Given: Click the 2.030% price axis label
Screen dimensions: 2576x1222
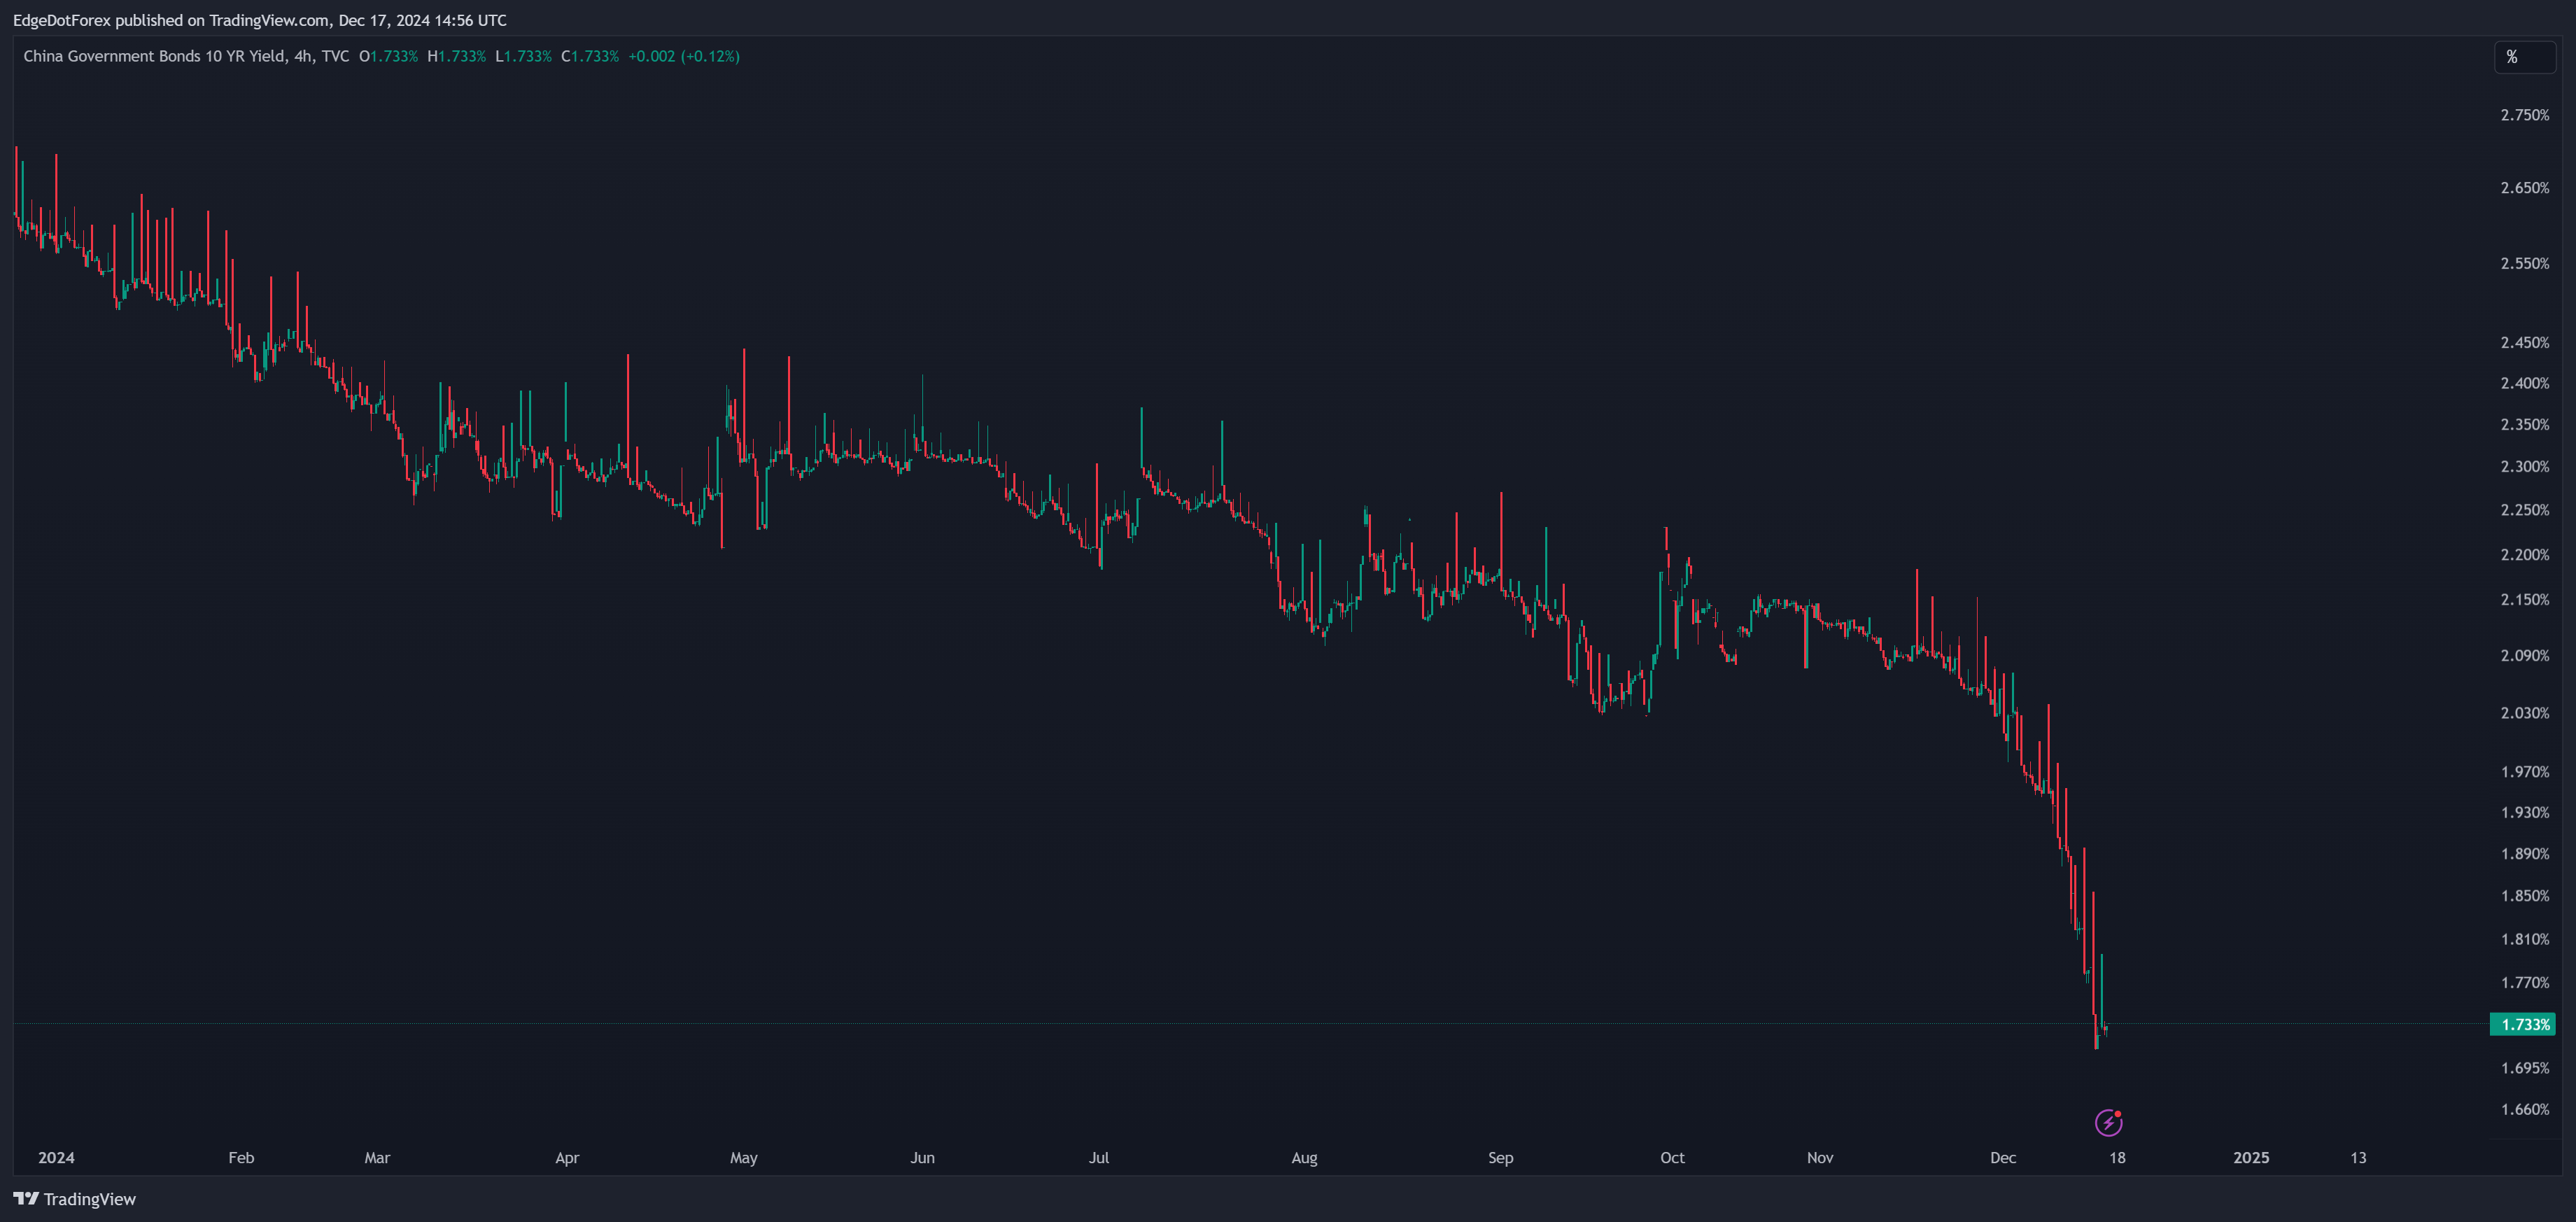Looking at the screenshot, I should (x=2524, y=713).
